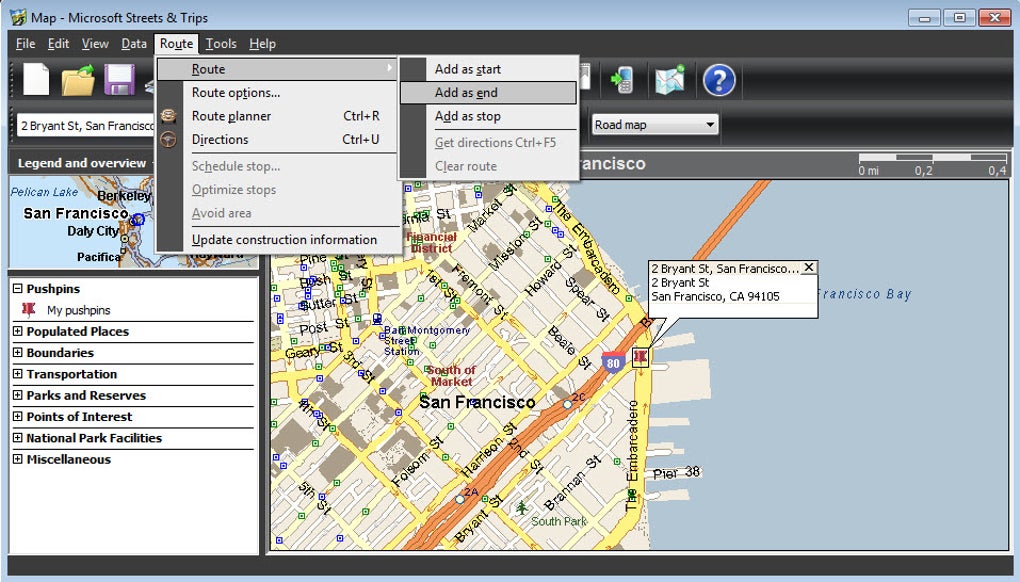The image size is (1020, 582).
Task: Click the Financial District label
Action: [431, 243]
